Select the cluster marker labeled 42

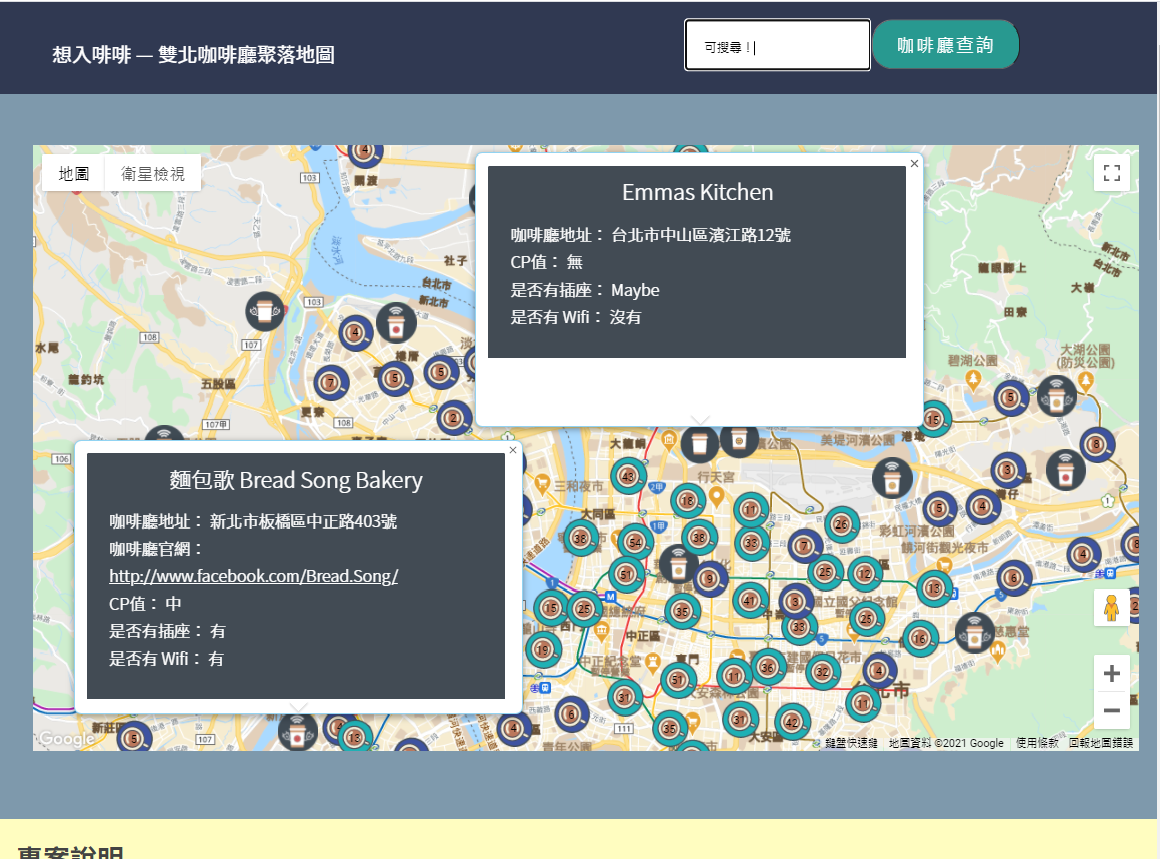791,722
